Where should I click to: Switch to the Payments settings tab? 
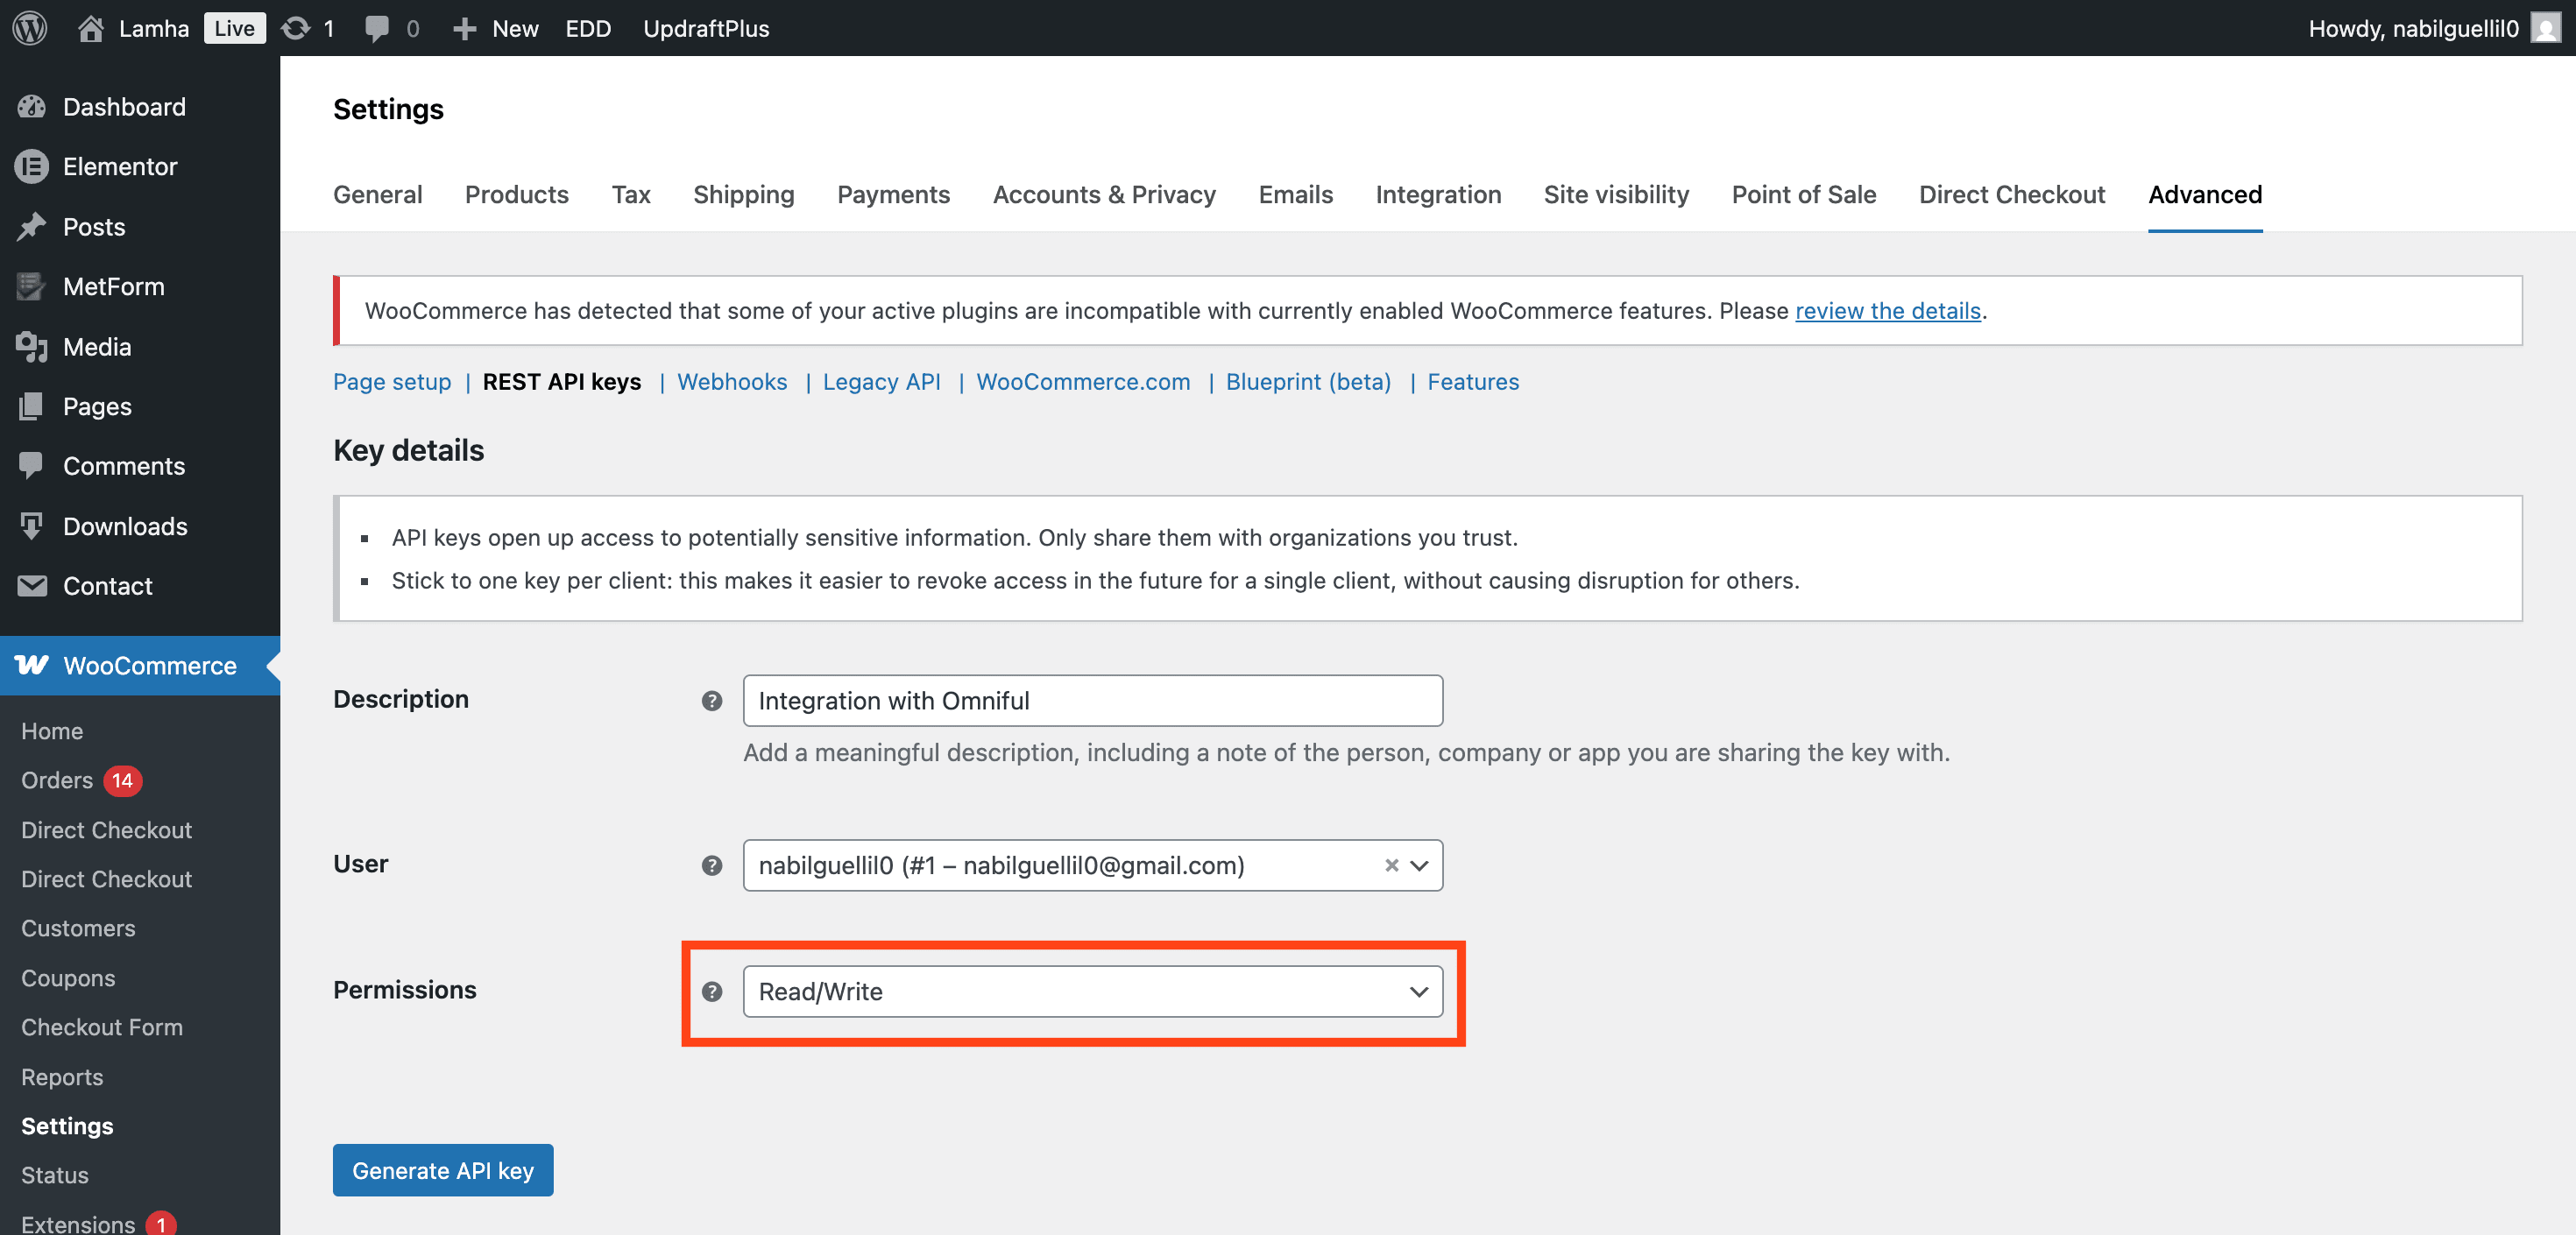coord(893,194)
